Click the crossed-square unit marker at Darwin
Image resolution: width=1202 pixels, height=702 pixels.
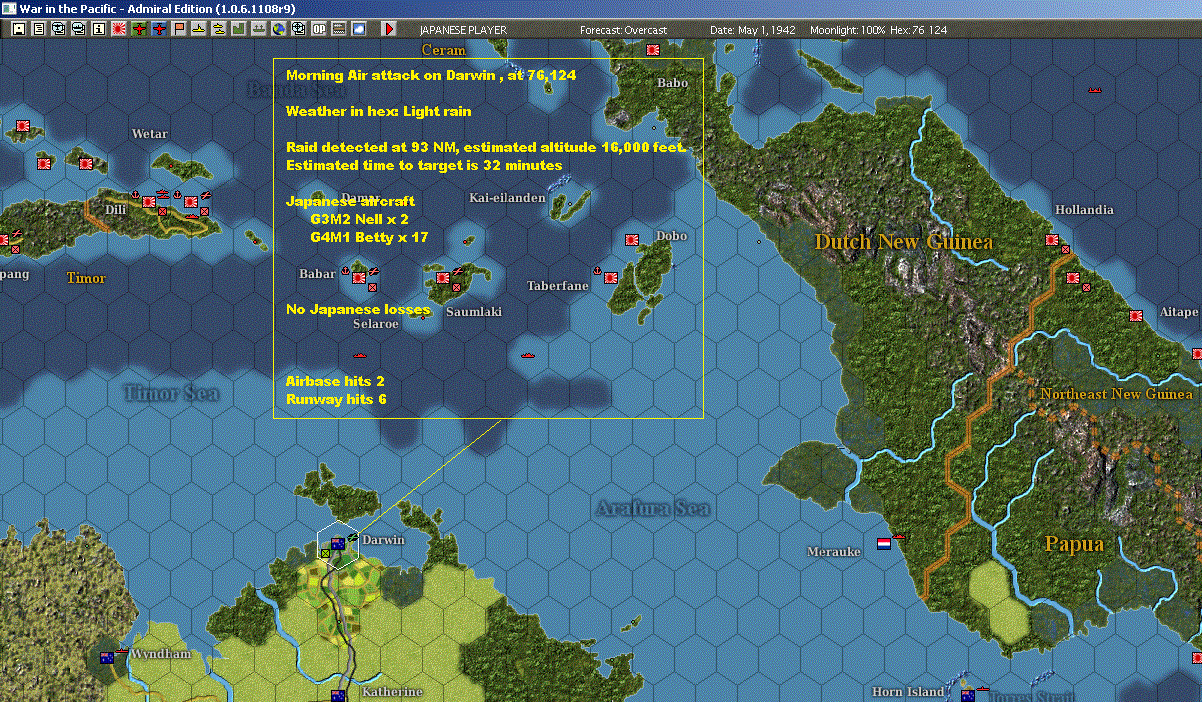pos(326,552)
